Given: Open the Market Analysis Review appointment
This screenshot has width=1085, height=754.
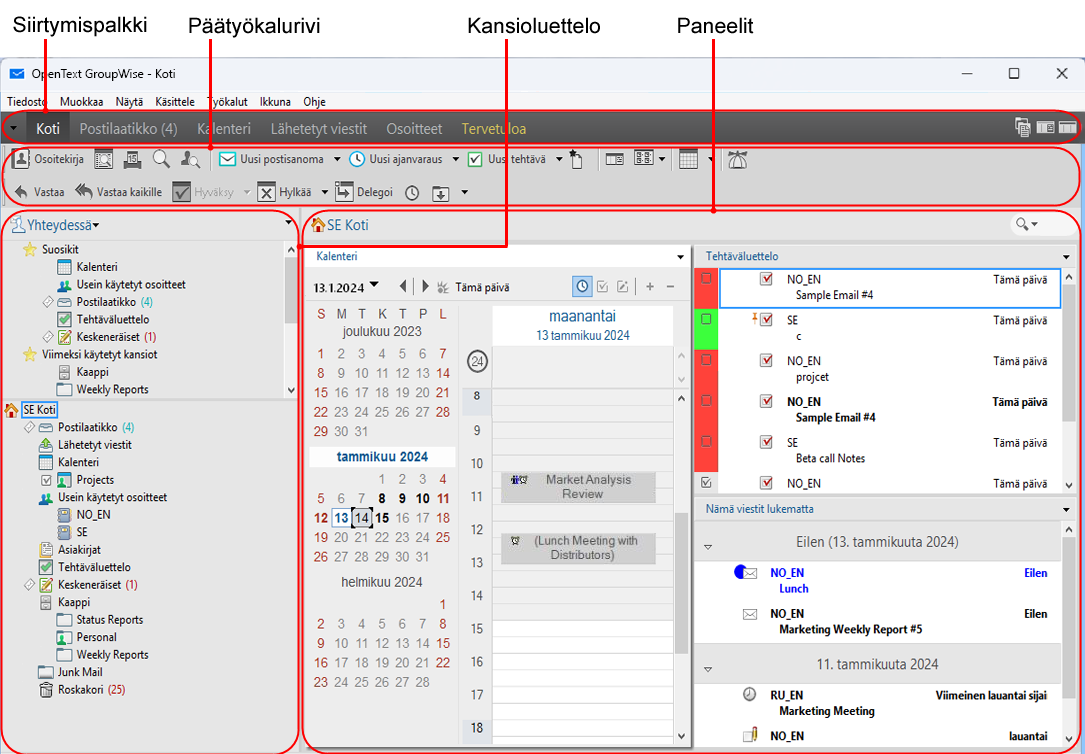Looking at the screenshot, I should click(578, 487).
